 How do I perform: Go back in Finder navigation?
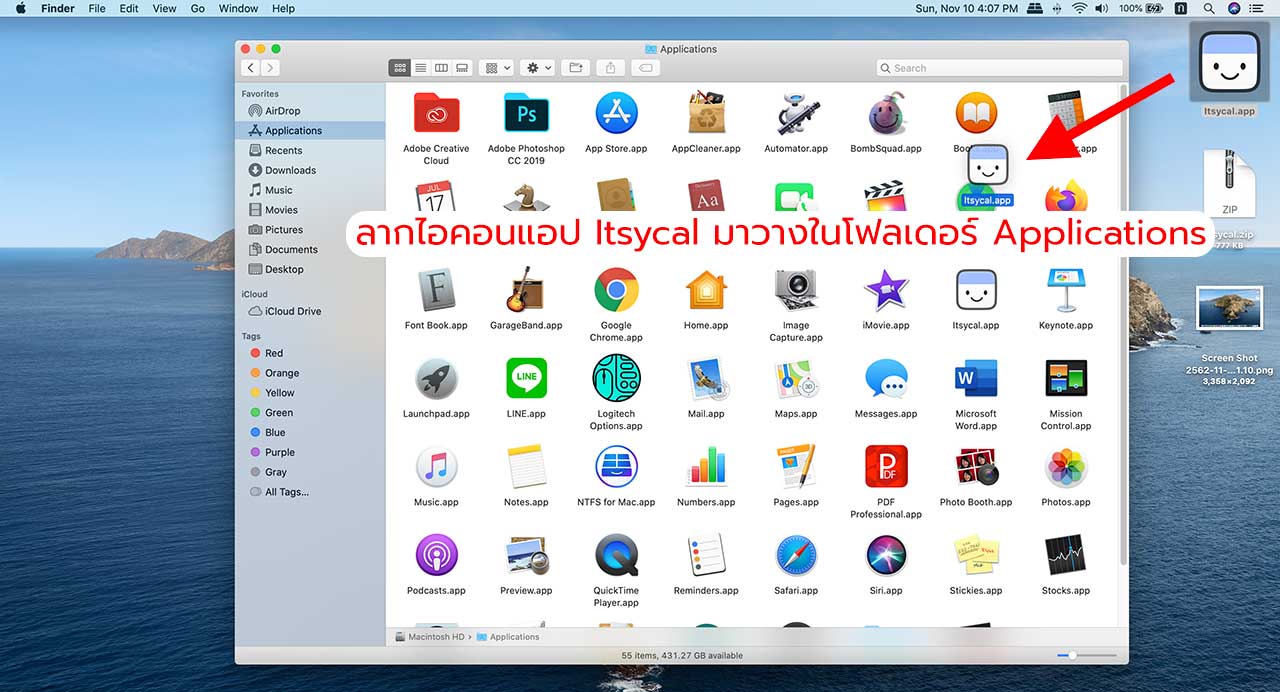pos(250,68)
